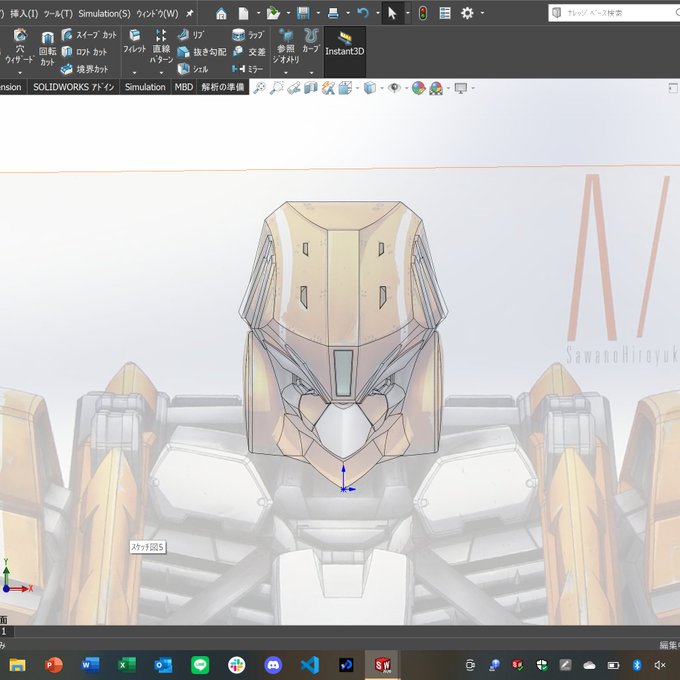The height and width of the screenshot is (680, 680).
Task: Expand the Curves dropdown arrow
Action: tap(311, 72)
